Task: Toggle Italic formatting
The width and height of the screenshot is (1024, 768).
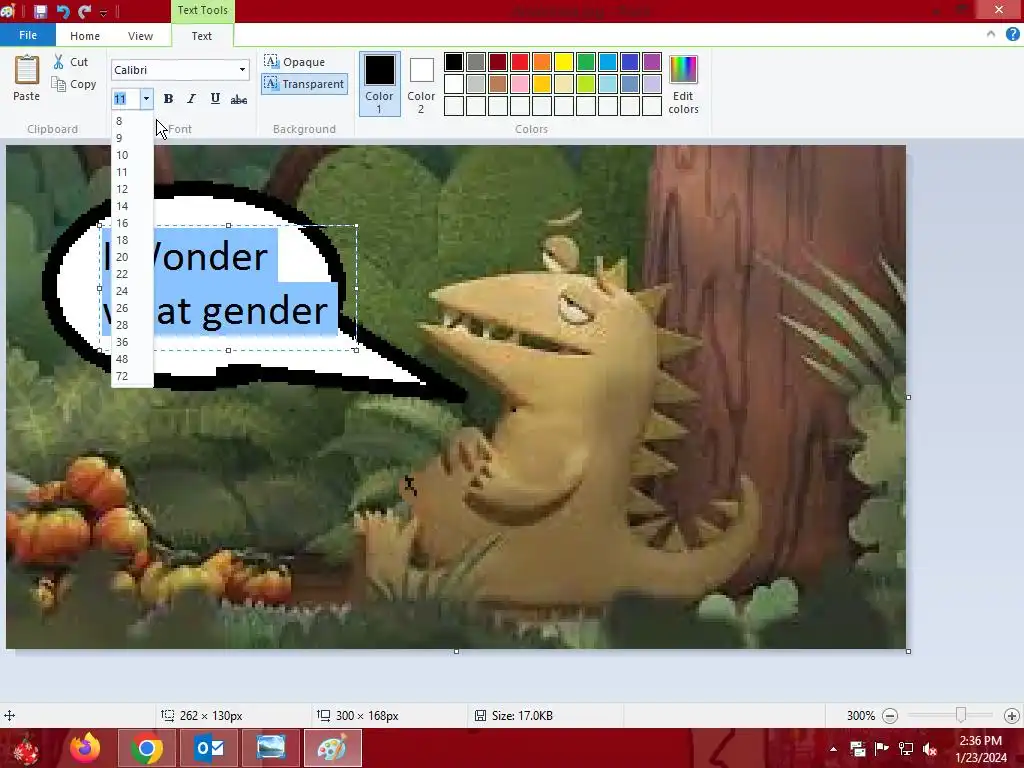Action: click(x=191, y=99)
